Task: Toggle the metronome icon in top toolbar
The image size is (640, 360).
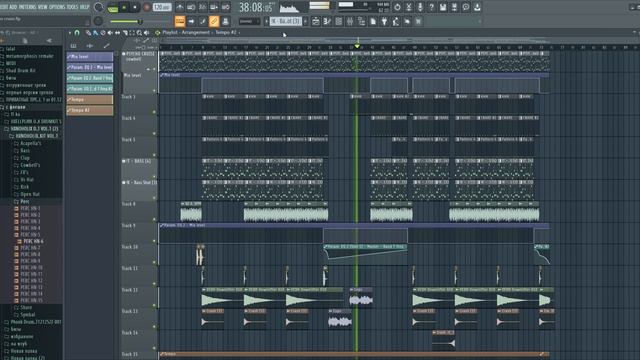Action: pyautogui.click(x=180, y=7)
